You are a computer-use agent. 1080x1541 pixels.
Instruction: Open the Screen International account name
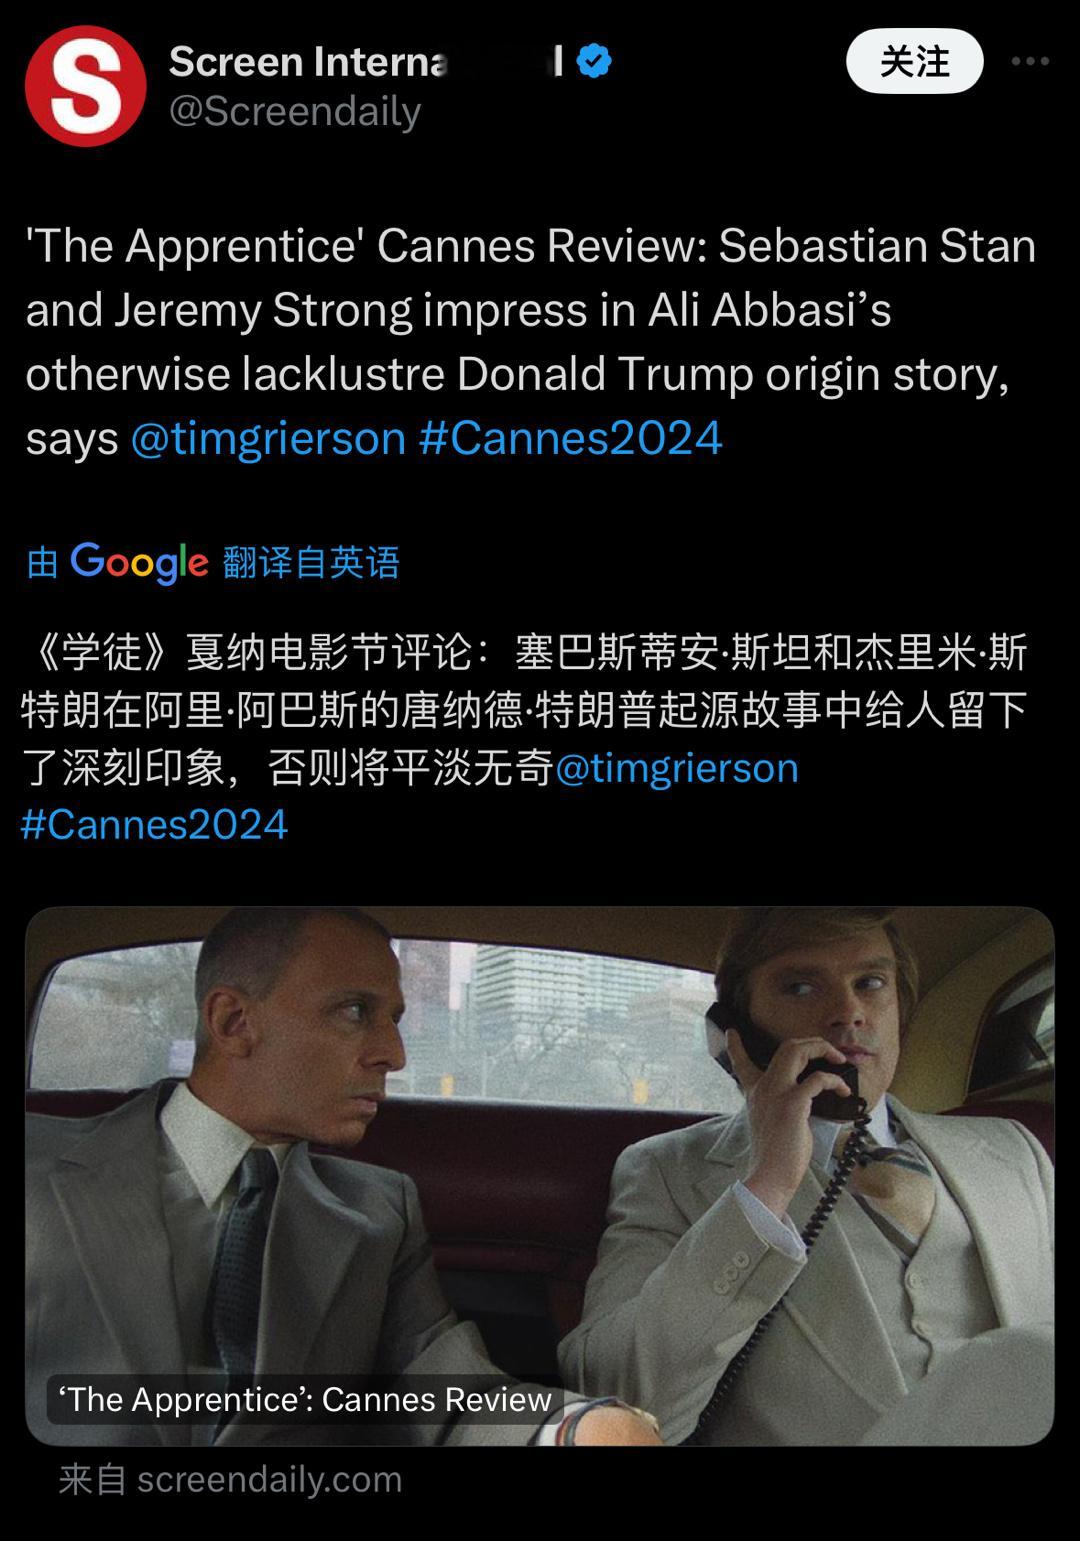366,61
